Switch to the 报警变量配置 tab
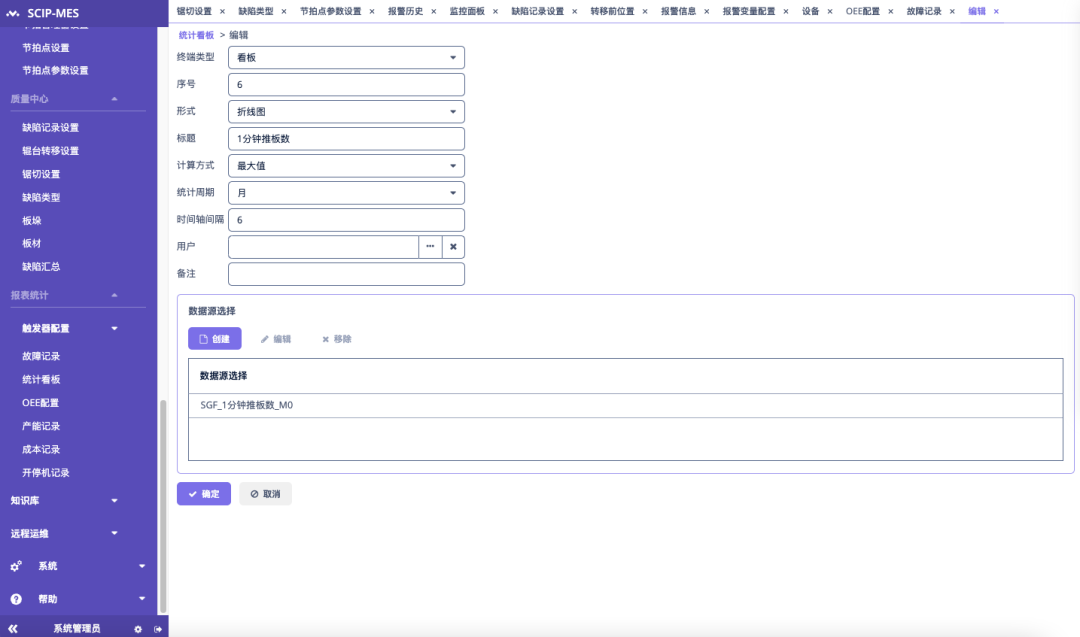 [x=749, y=12]
